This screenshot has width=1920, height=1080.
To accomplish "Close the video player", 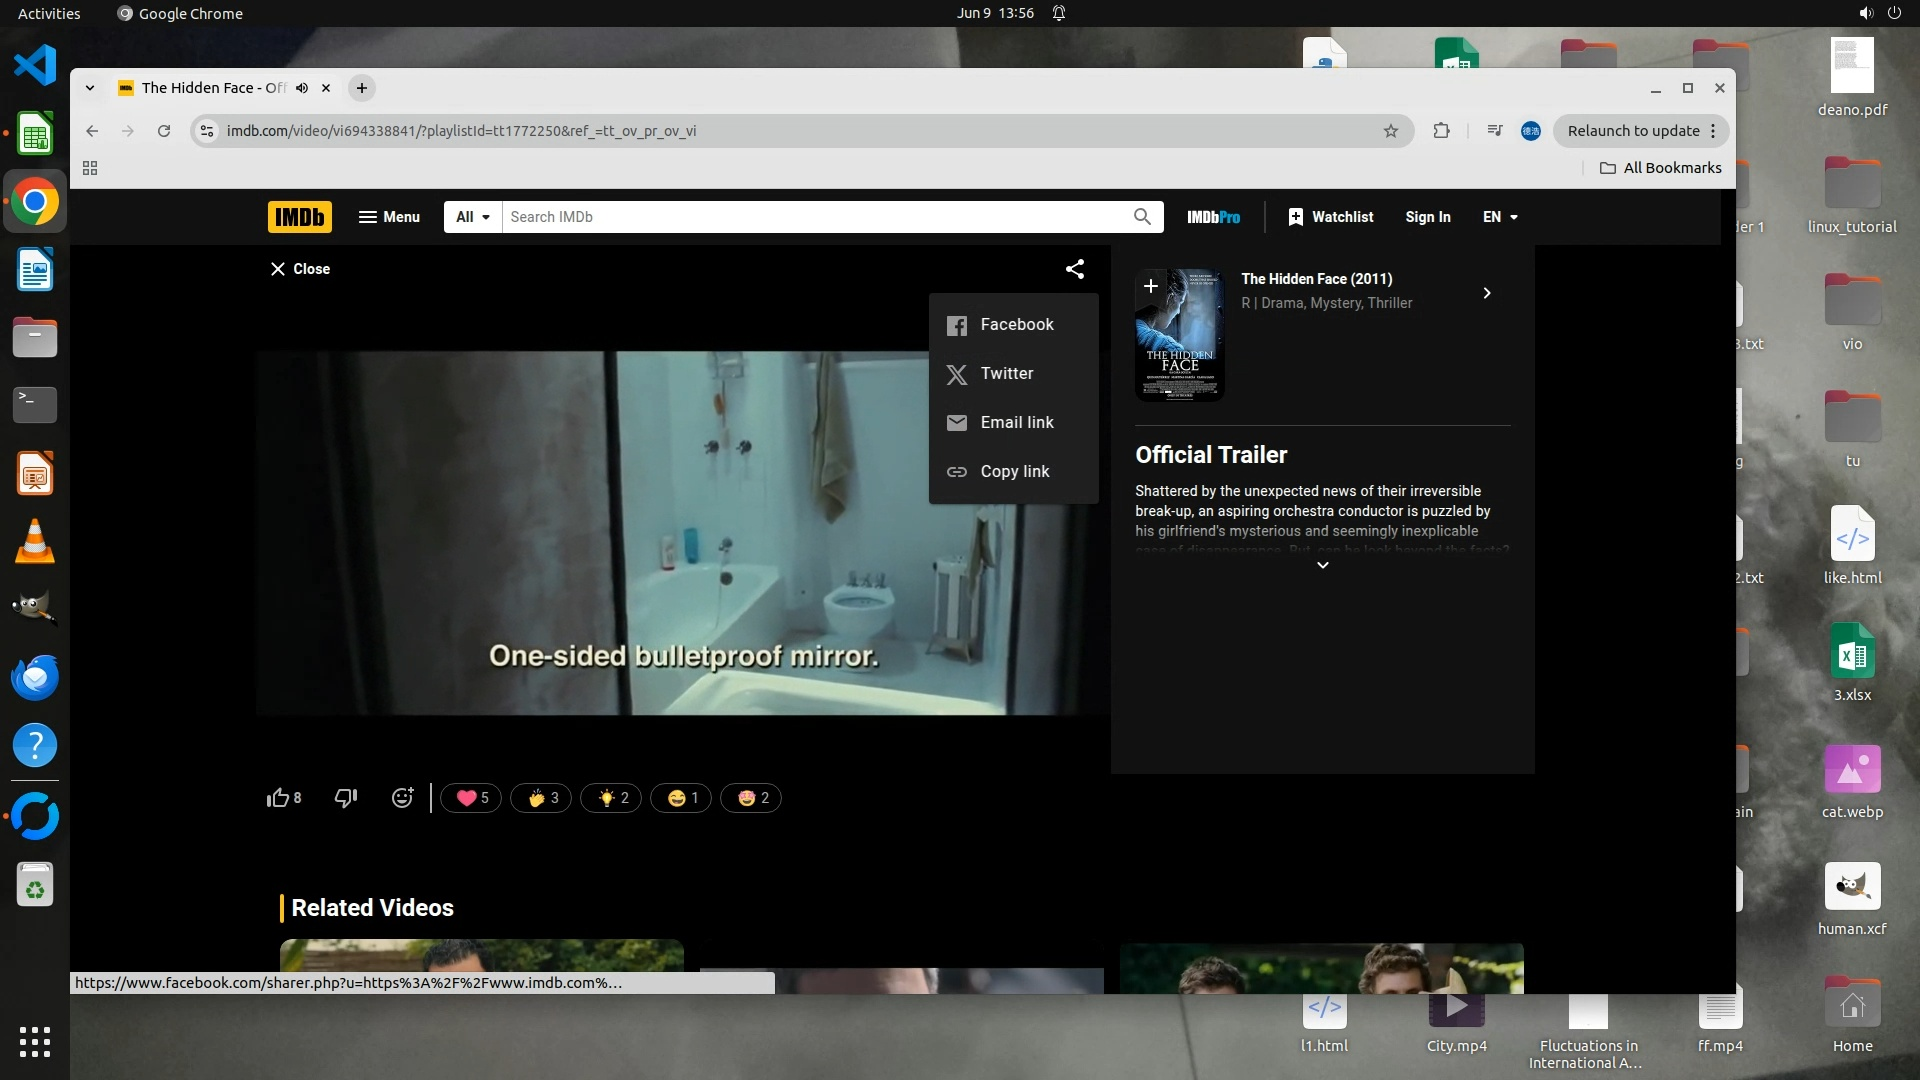I will (300, 269).
